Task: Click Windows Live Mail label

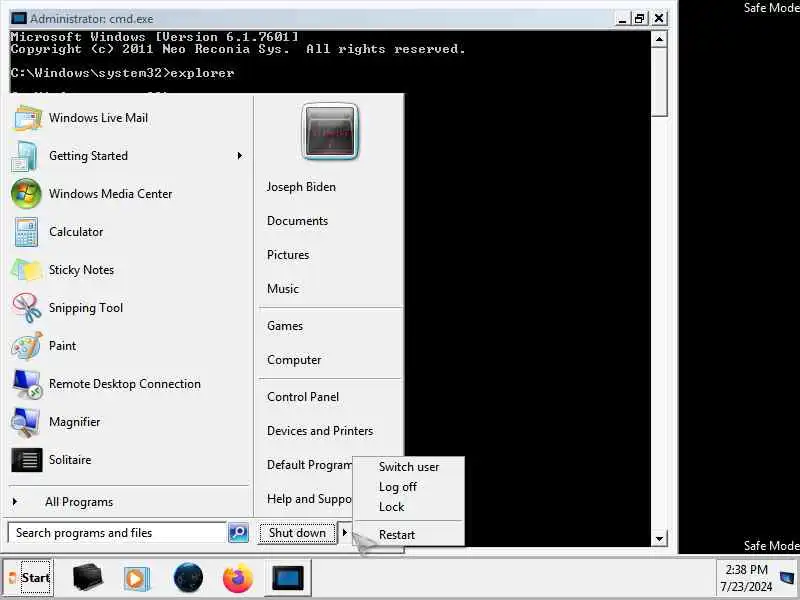Action: point(98,118)
